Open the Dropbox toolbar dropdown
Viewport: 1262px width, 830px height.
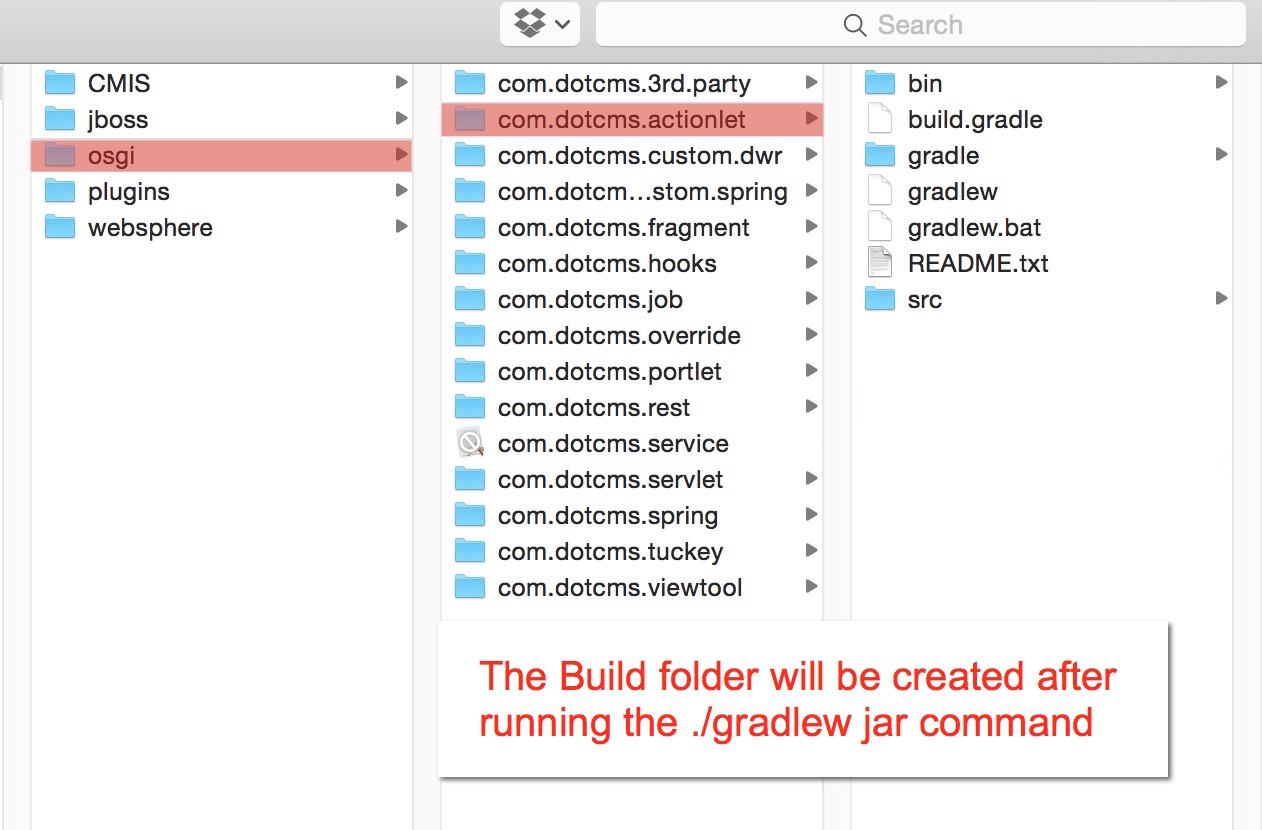pyautogui.click(x=538, y=24)
